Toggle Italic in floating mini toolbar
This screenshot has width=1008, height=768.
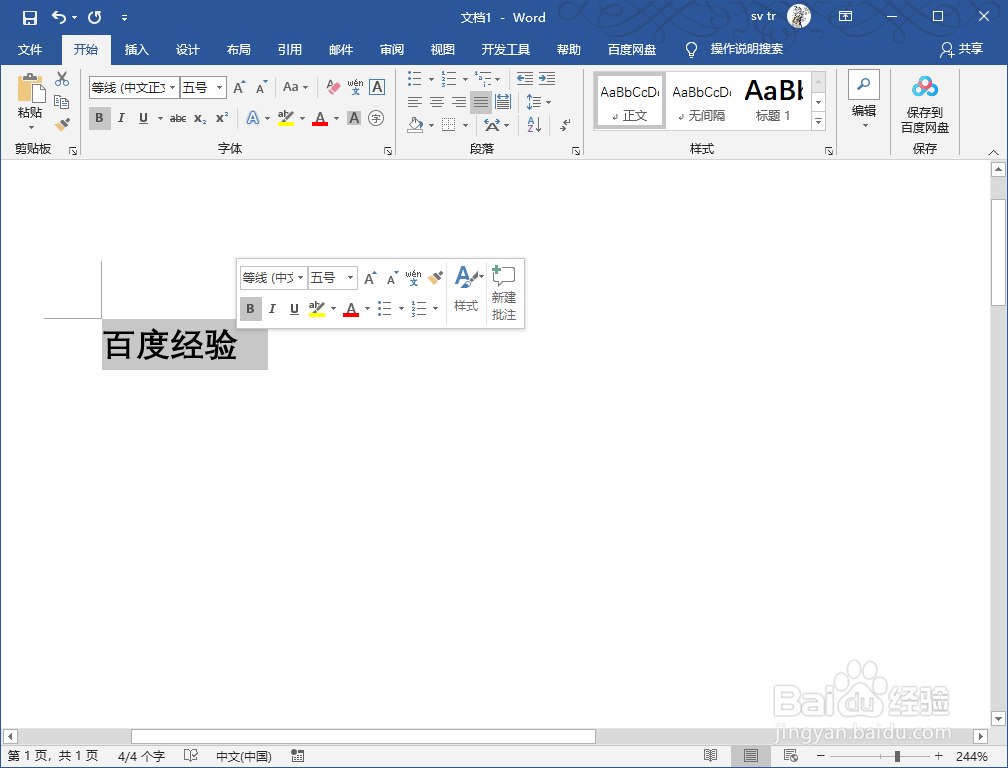click(273, 309)
